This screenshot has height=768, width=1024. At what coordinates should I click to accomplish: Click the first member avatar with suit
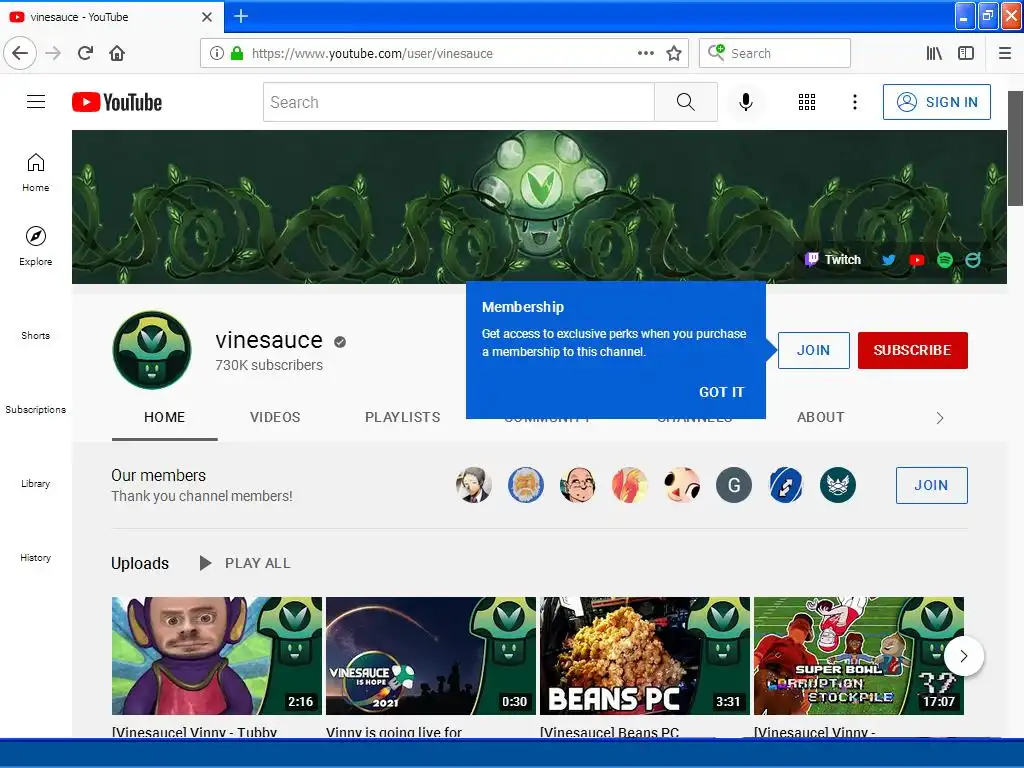click(474, 485)
